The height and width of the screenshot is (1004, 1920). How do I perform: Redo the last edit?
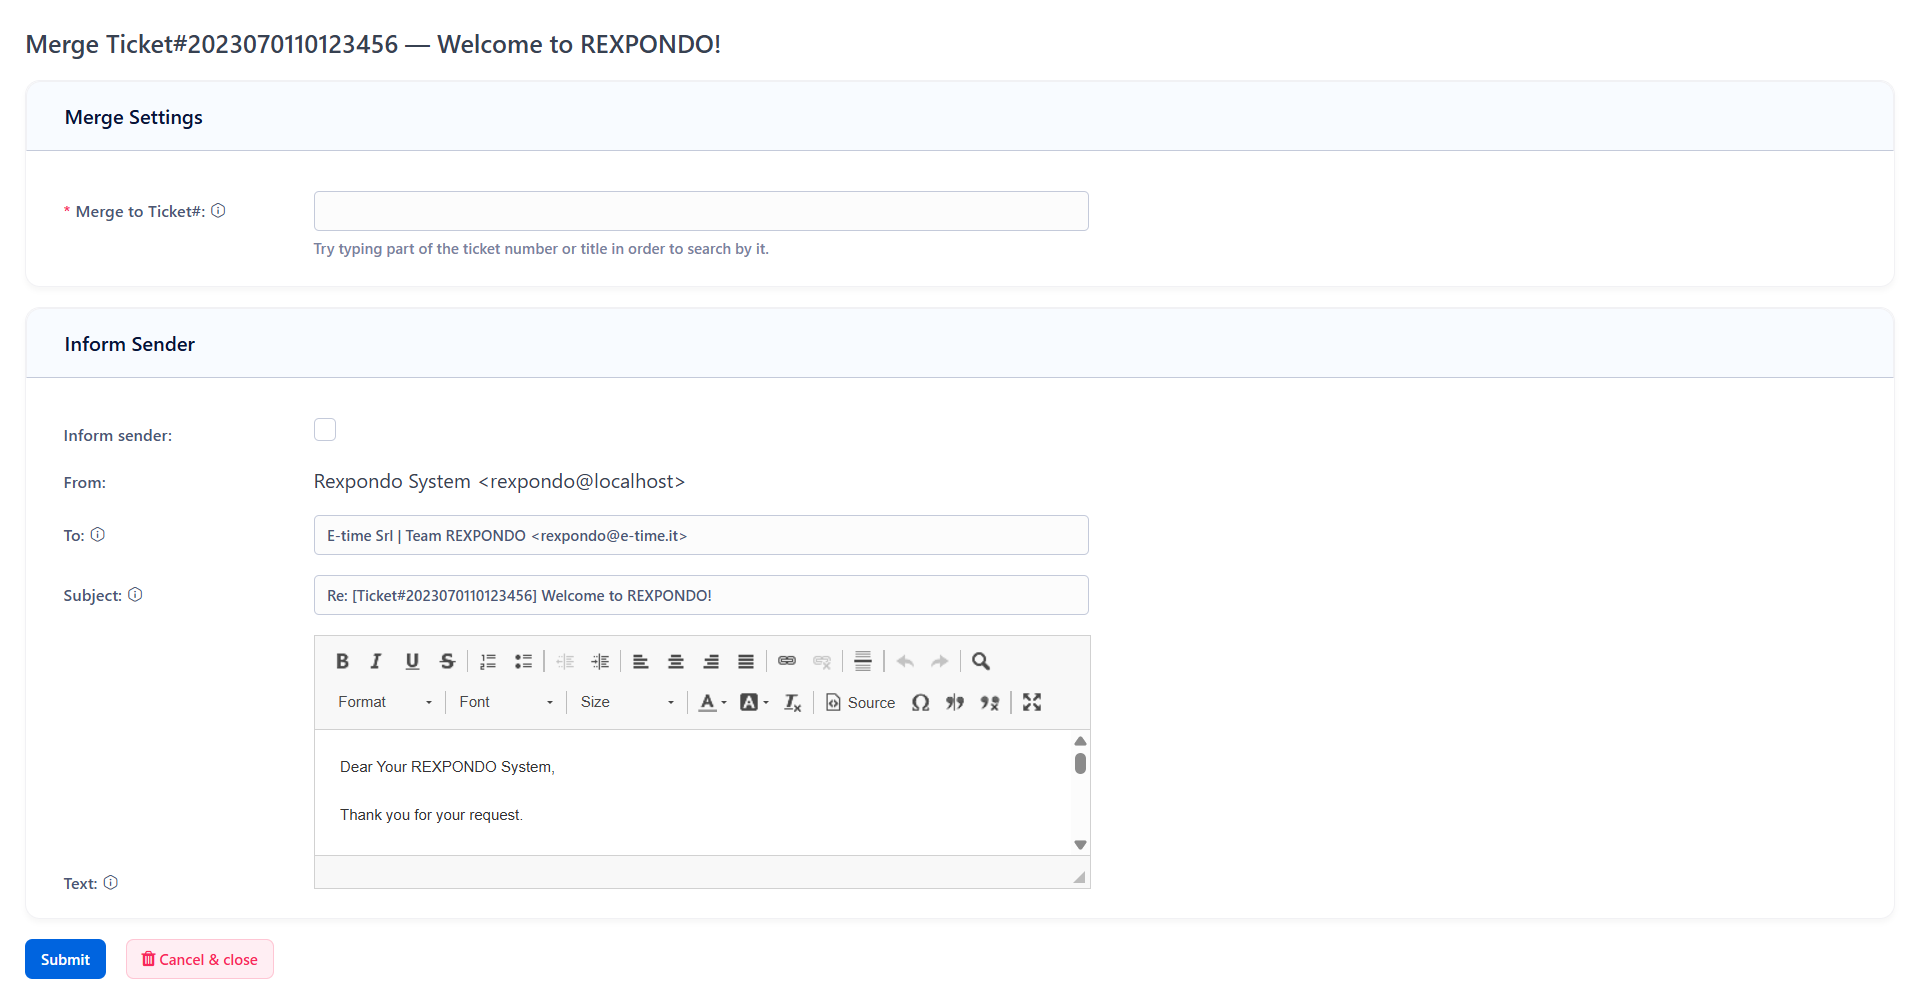(940, 661)
